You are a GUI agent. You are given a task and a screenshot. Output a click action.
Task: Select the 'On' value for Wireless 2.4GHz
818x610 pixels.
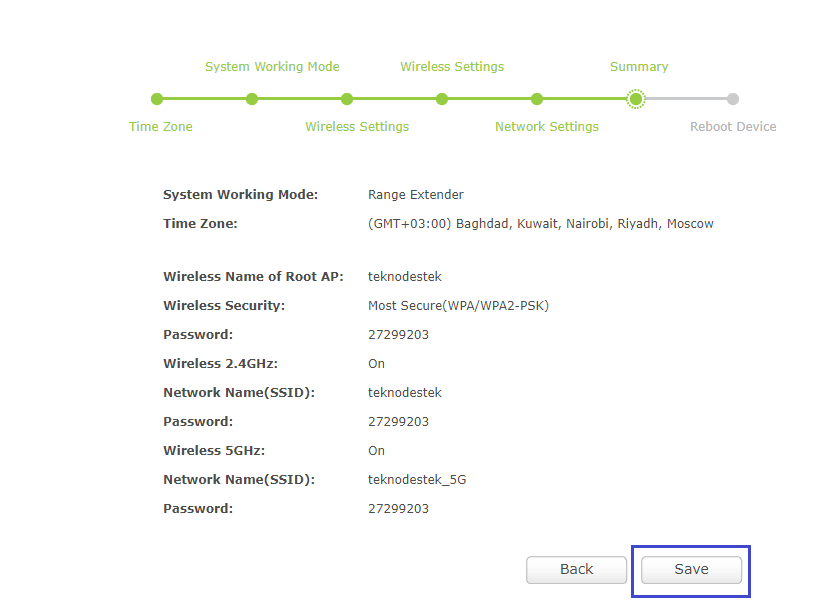click(377, 364)
